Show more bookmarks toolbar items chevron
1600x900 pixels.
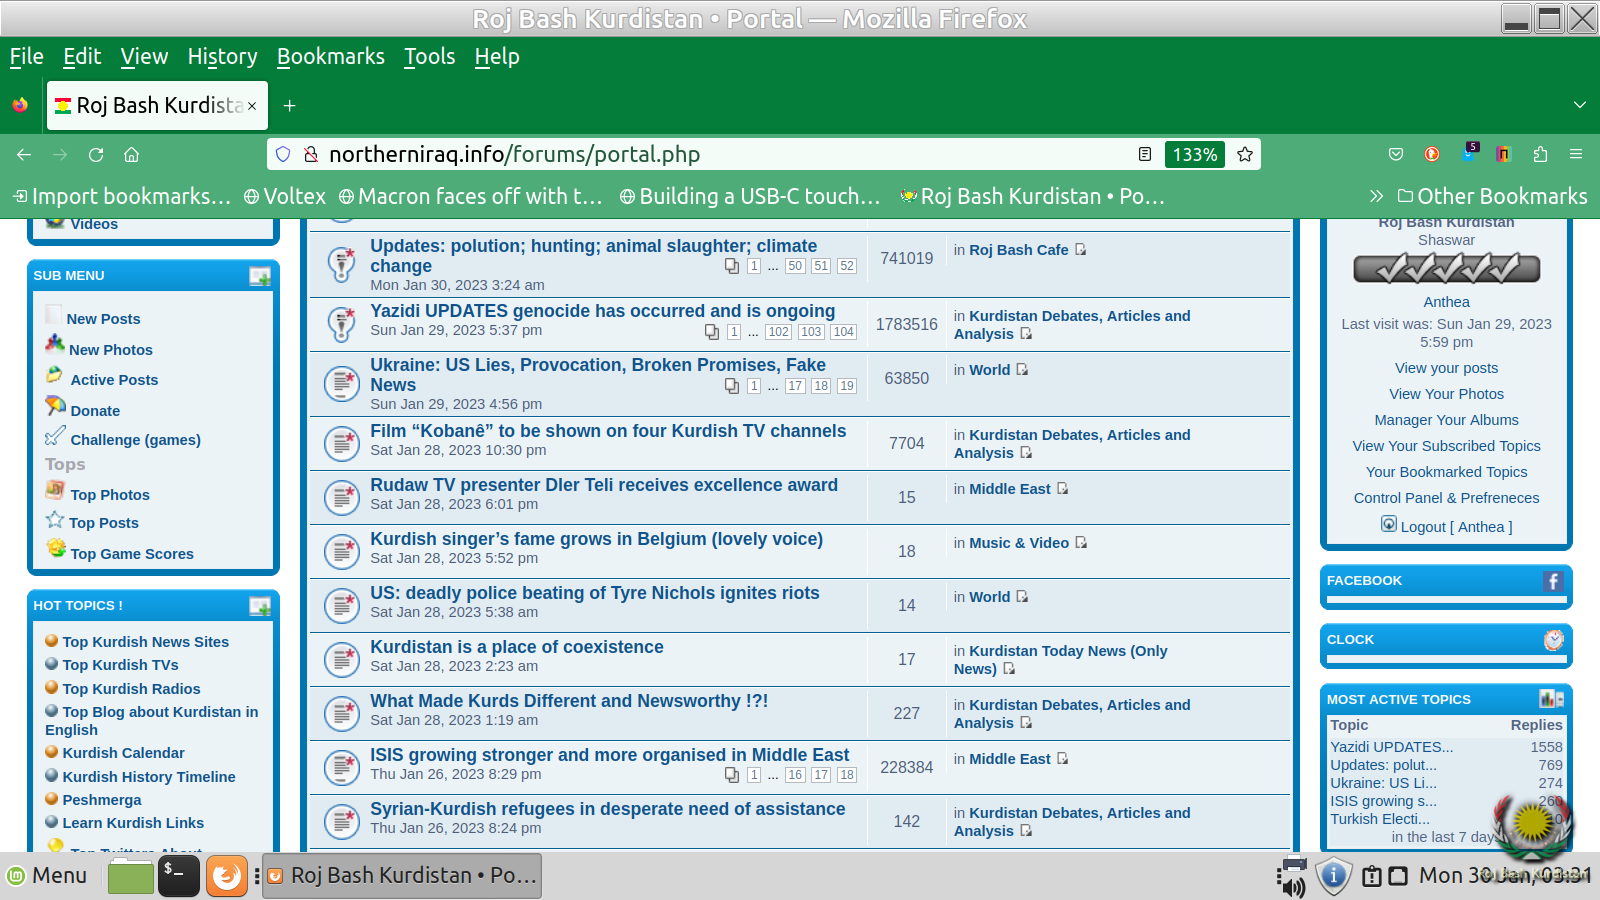coord(1376,196)
